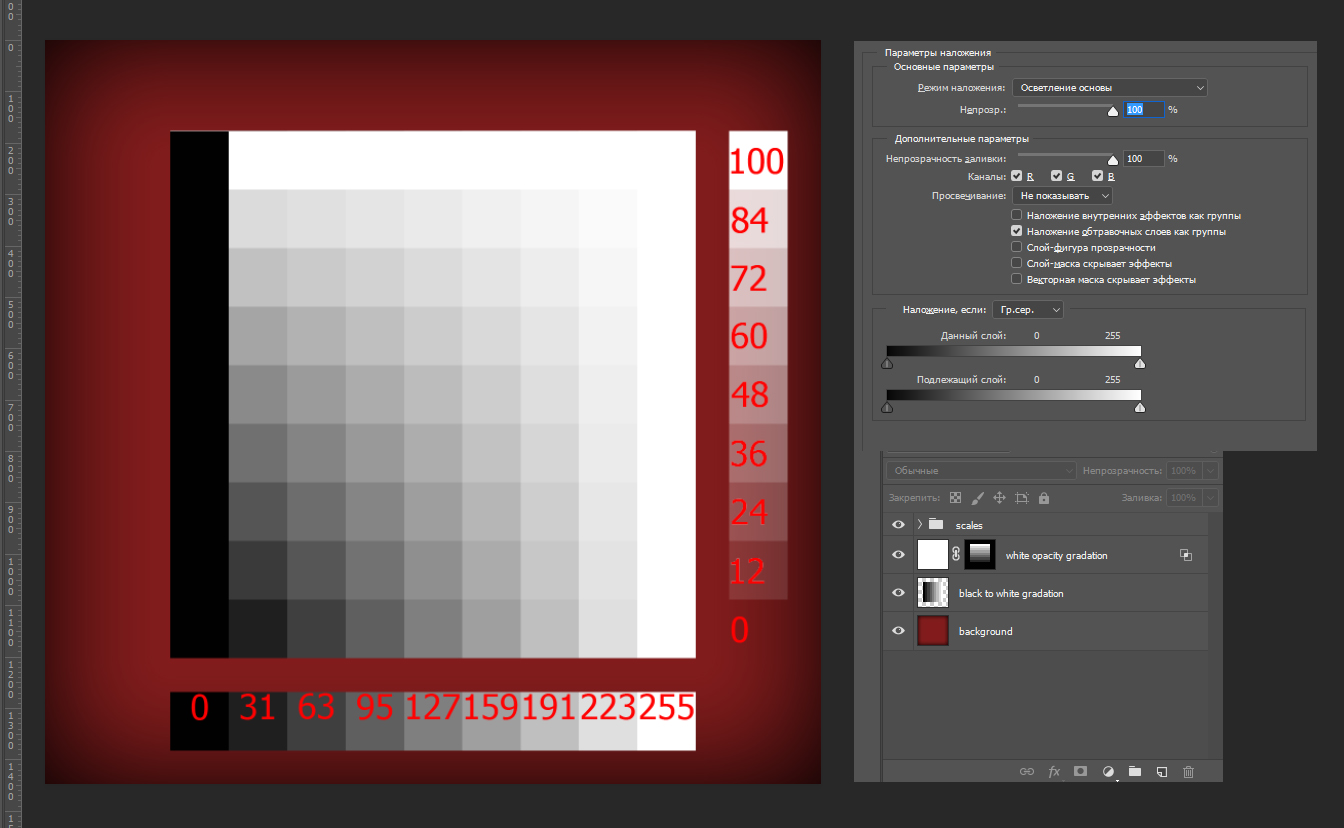Click the layer mask thumbnail on white opacity gradation
This screenshot has width=1344, height=828.
click(979, 555)
